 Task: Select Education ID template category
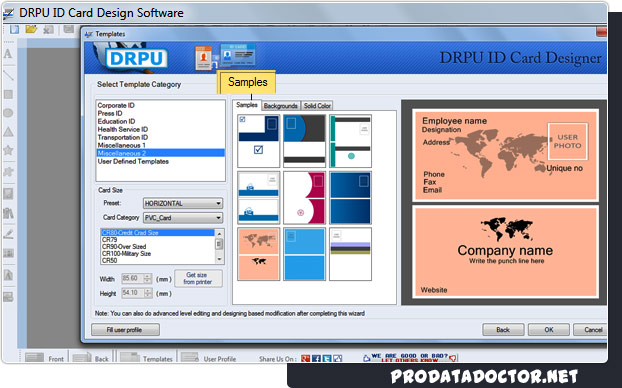(116, 121)
